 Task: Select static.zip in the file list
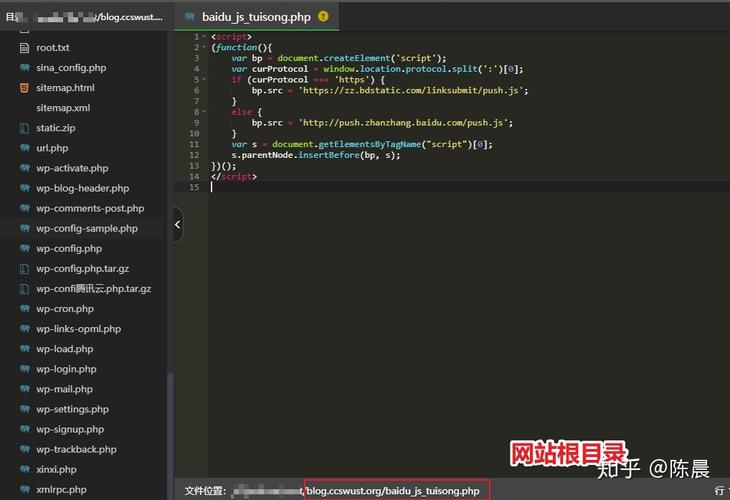pyautogui.click(x=56, y=128)
